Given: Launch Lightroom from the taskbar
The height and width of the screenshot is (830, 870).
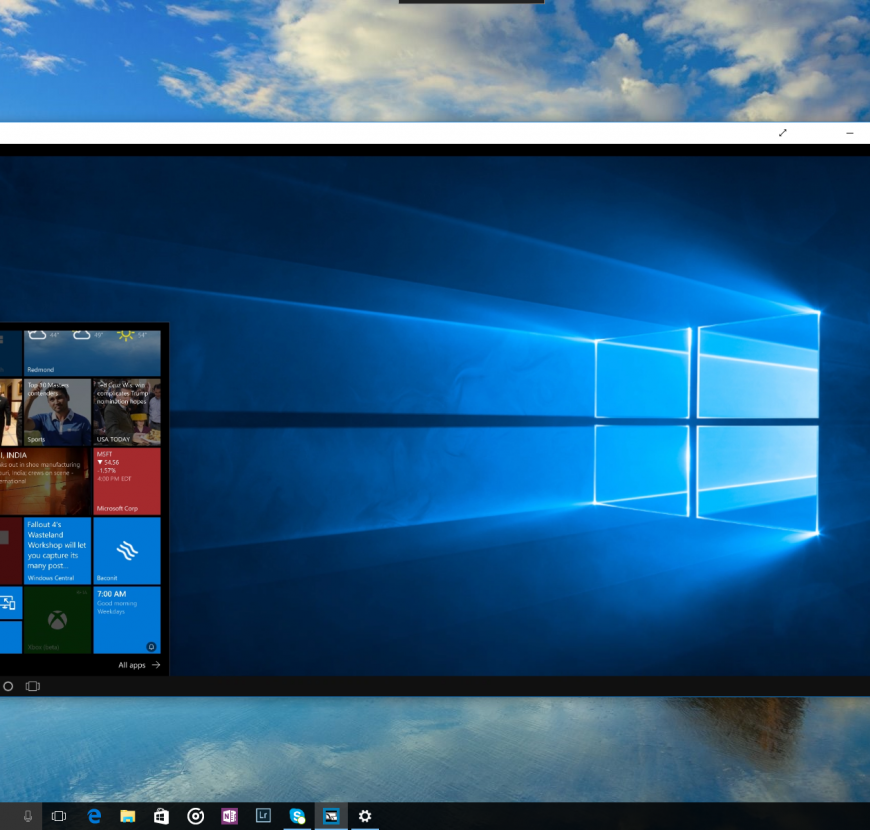Looking at the screenshot, I should [x=263, y=816].
